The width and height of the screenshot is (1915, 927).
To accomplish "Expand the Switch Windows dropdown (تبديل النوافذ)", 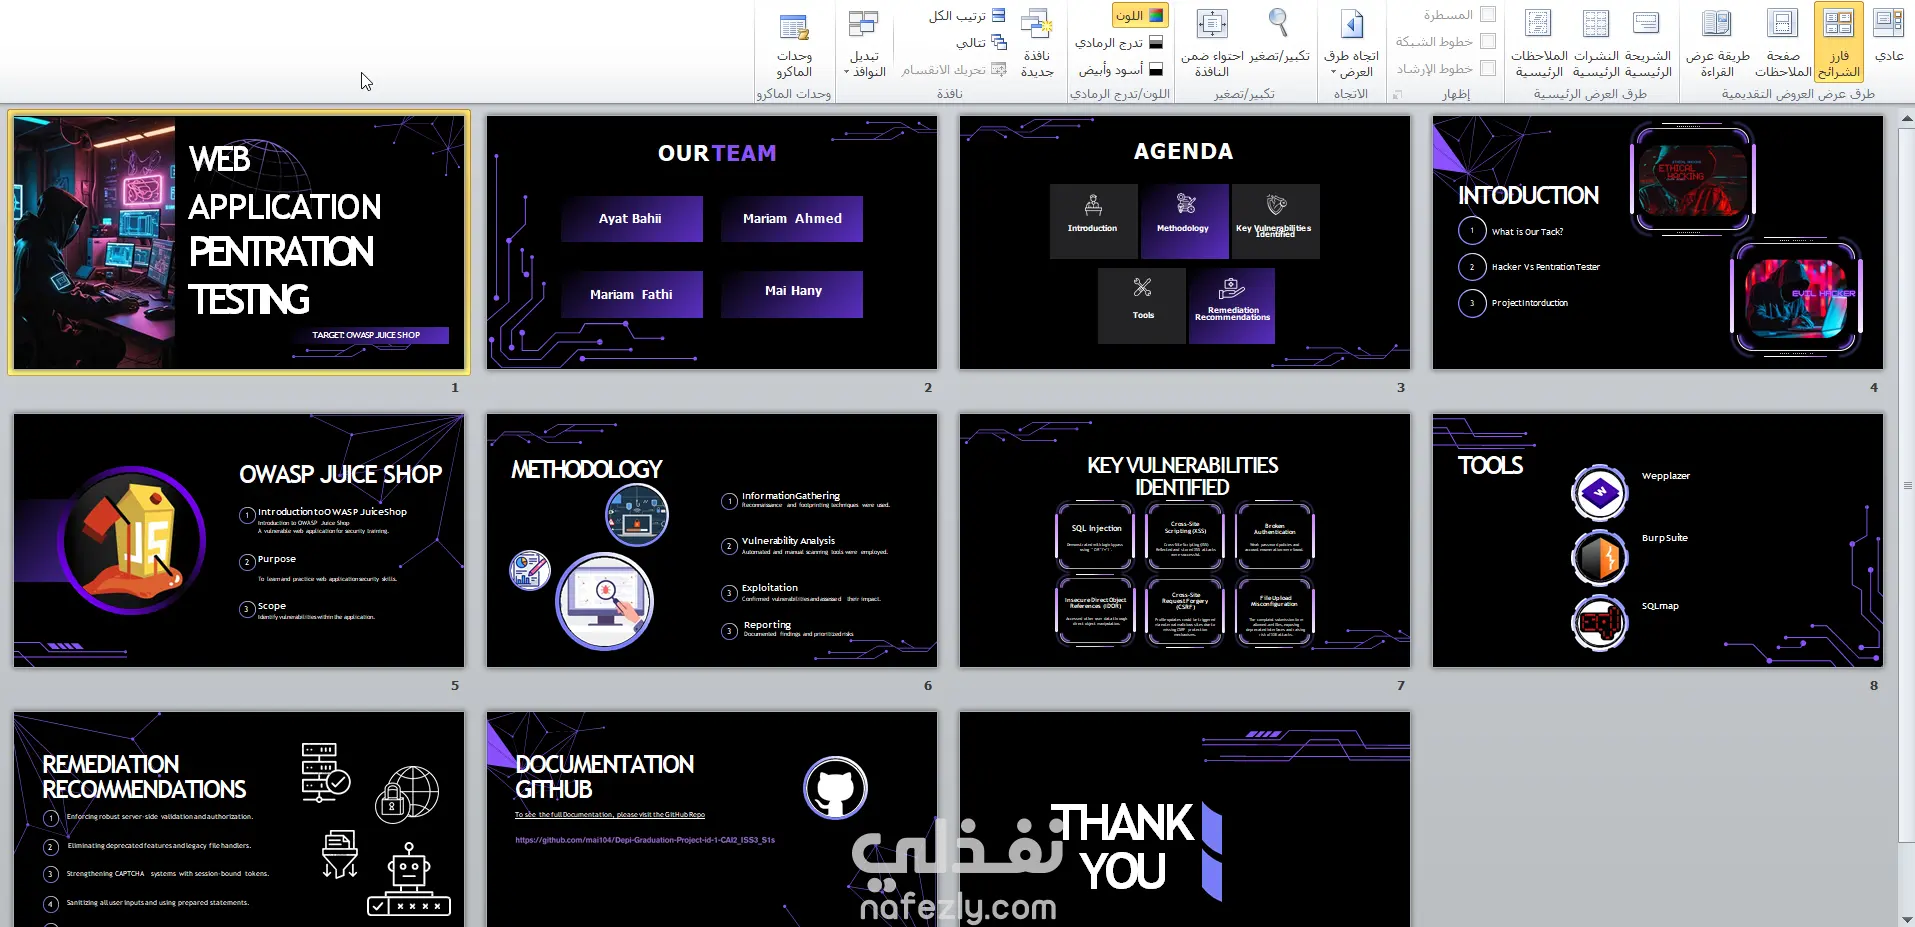I will [864, 42].
